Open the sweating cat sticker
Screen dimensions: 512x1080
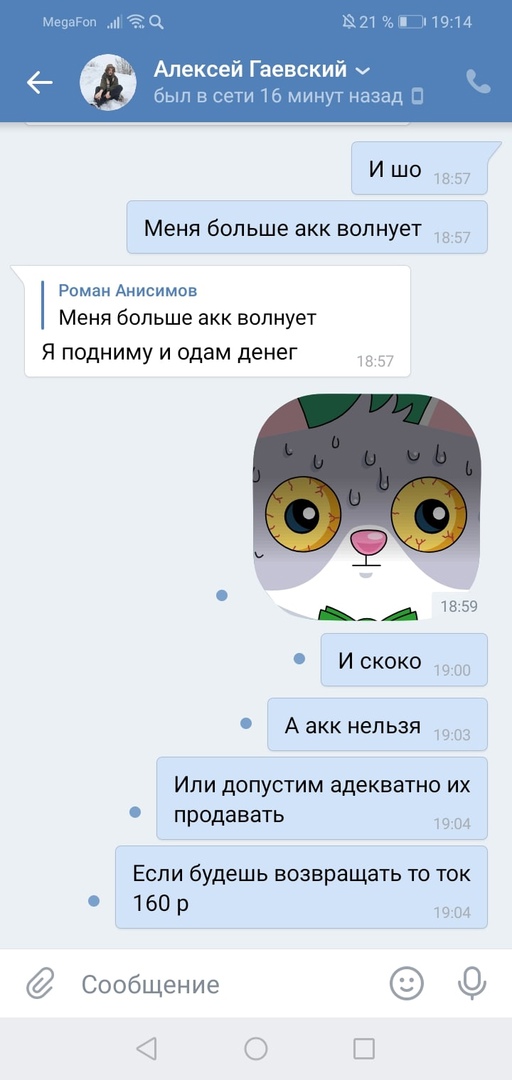[367, 507]
